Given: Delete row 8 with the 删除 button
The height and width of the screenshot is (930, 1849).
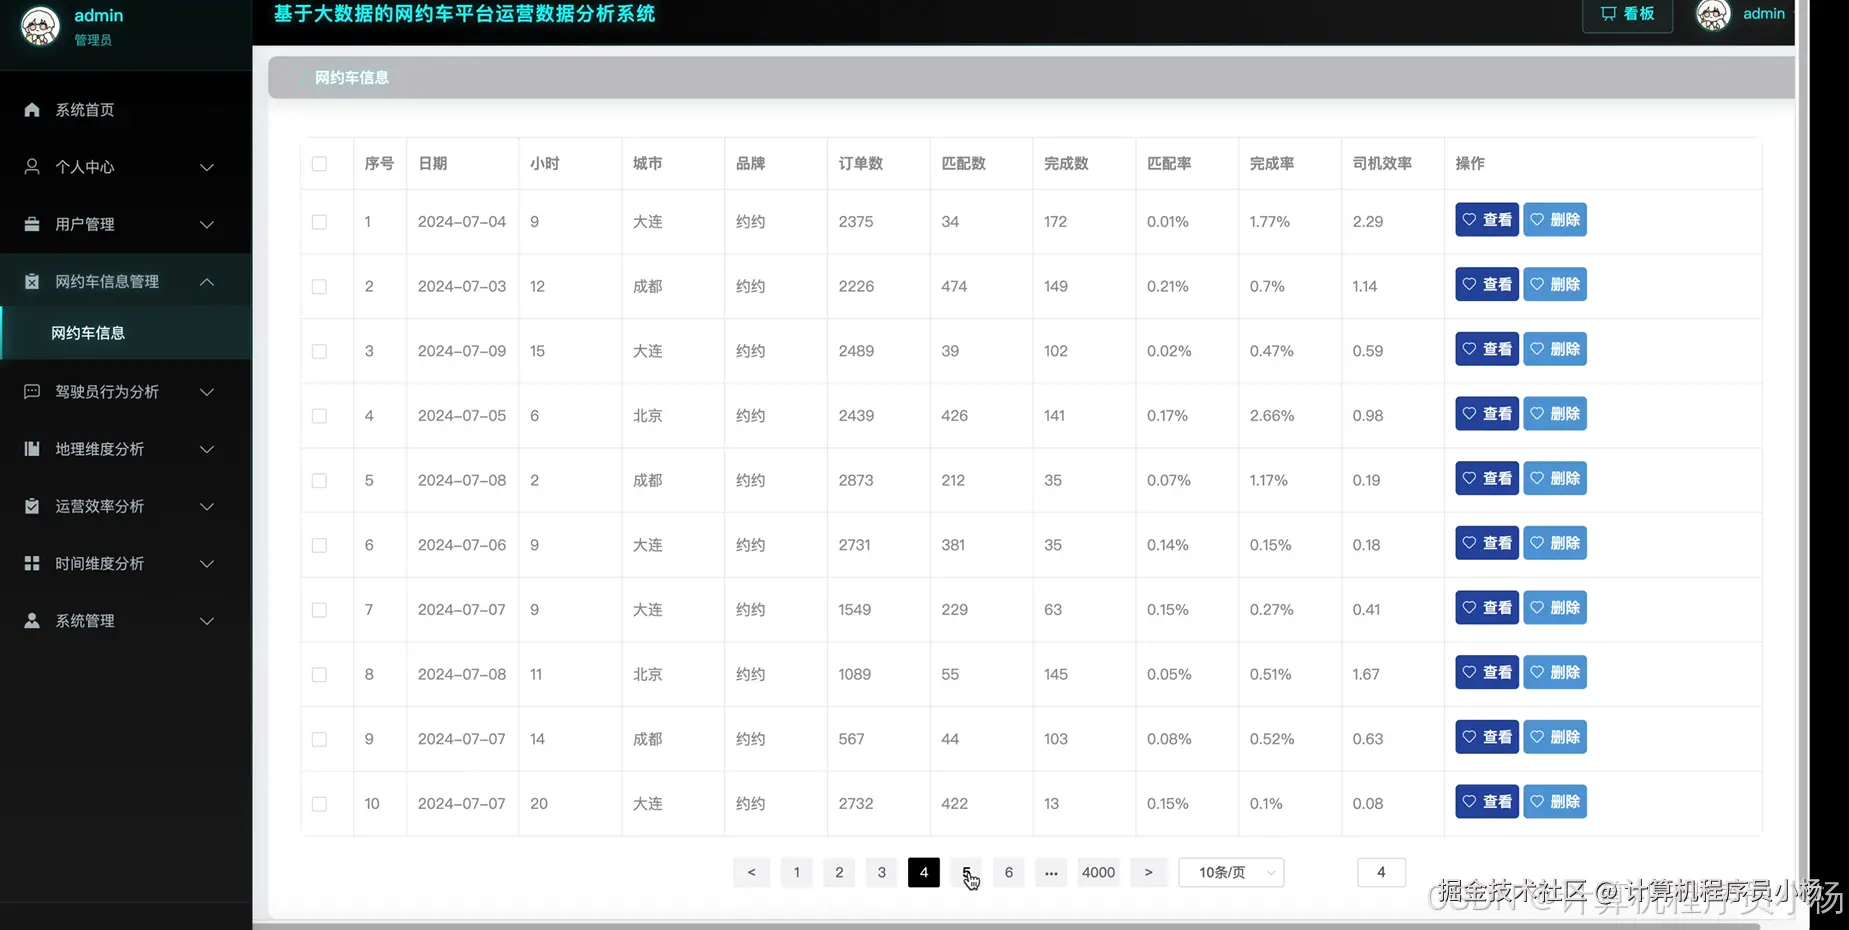Looking at the screenshot, I should pyautogui.click(x=1555, y=672).
